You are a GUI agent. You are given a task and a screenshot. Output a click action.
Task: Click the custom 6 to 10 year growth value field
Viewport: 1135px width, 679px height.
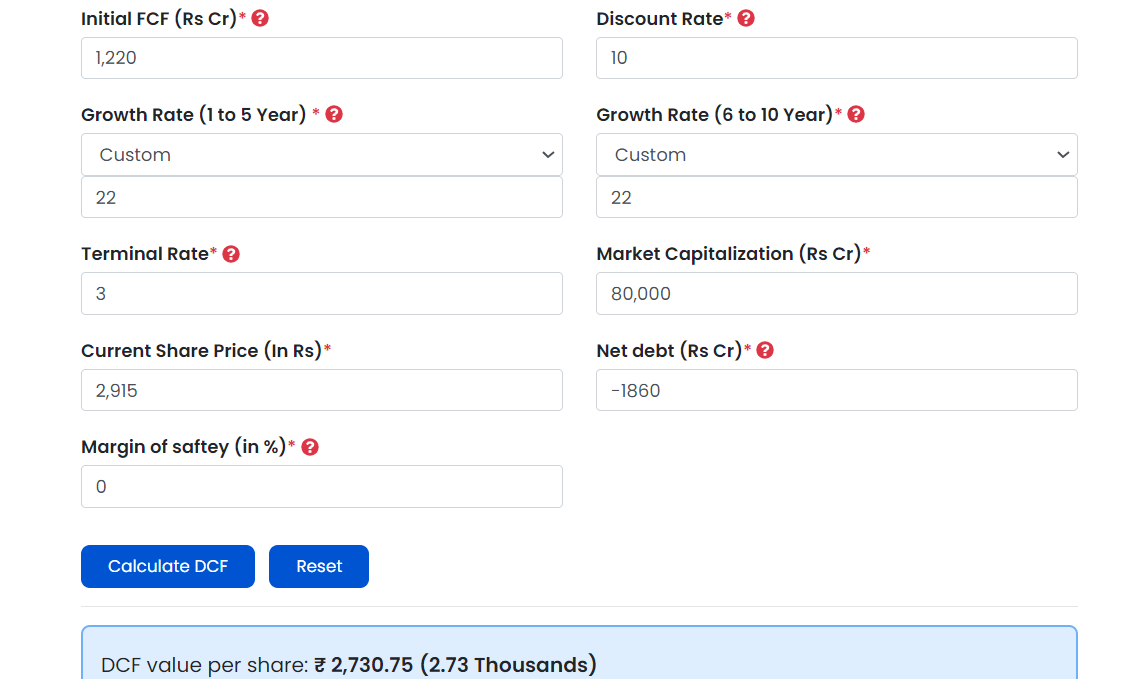pos(837,197)
